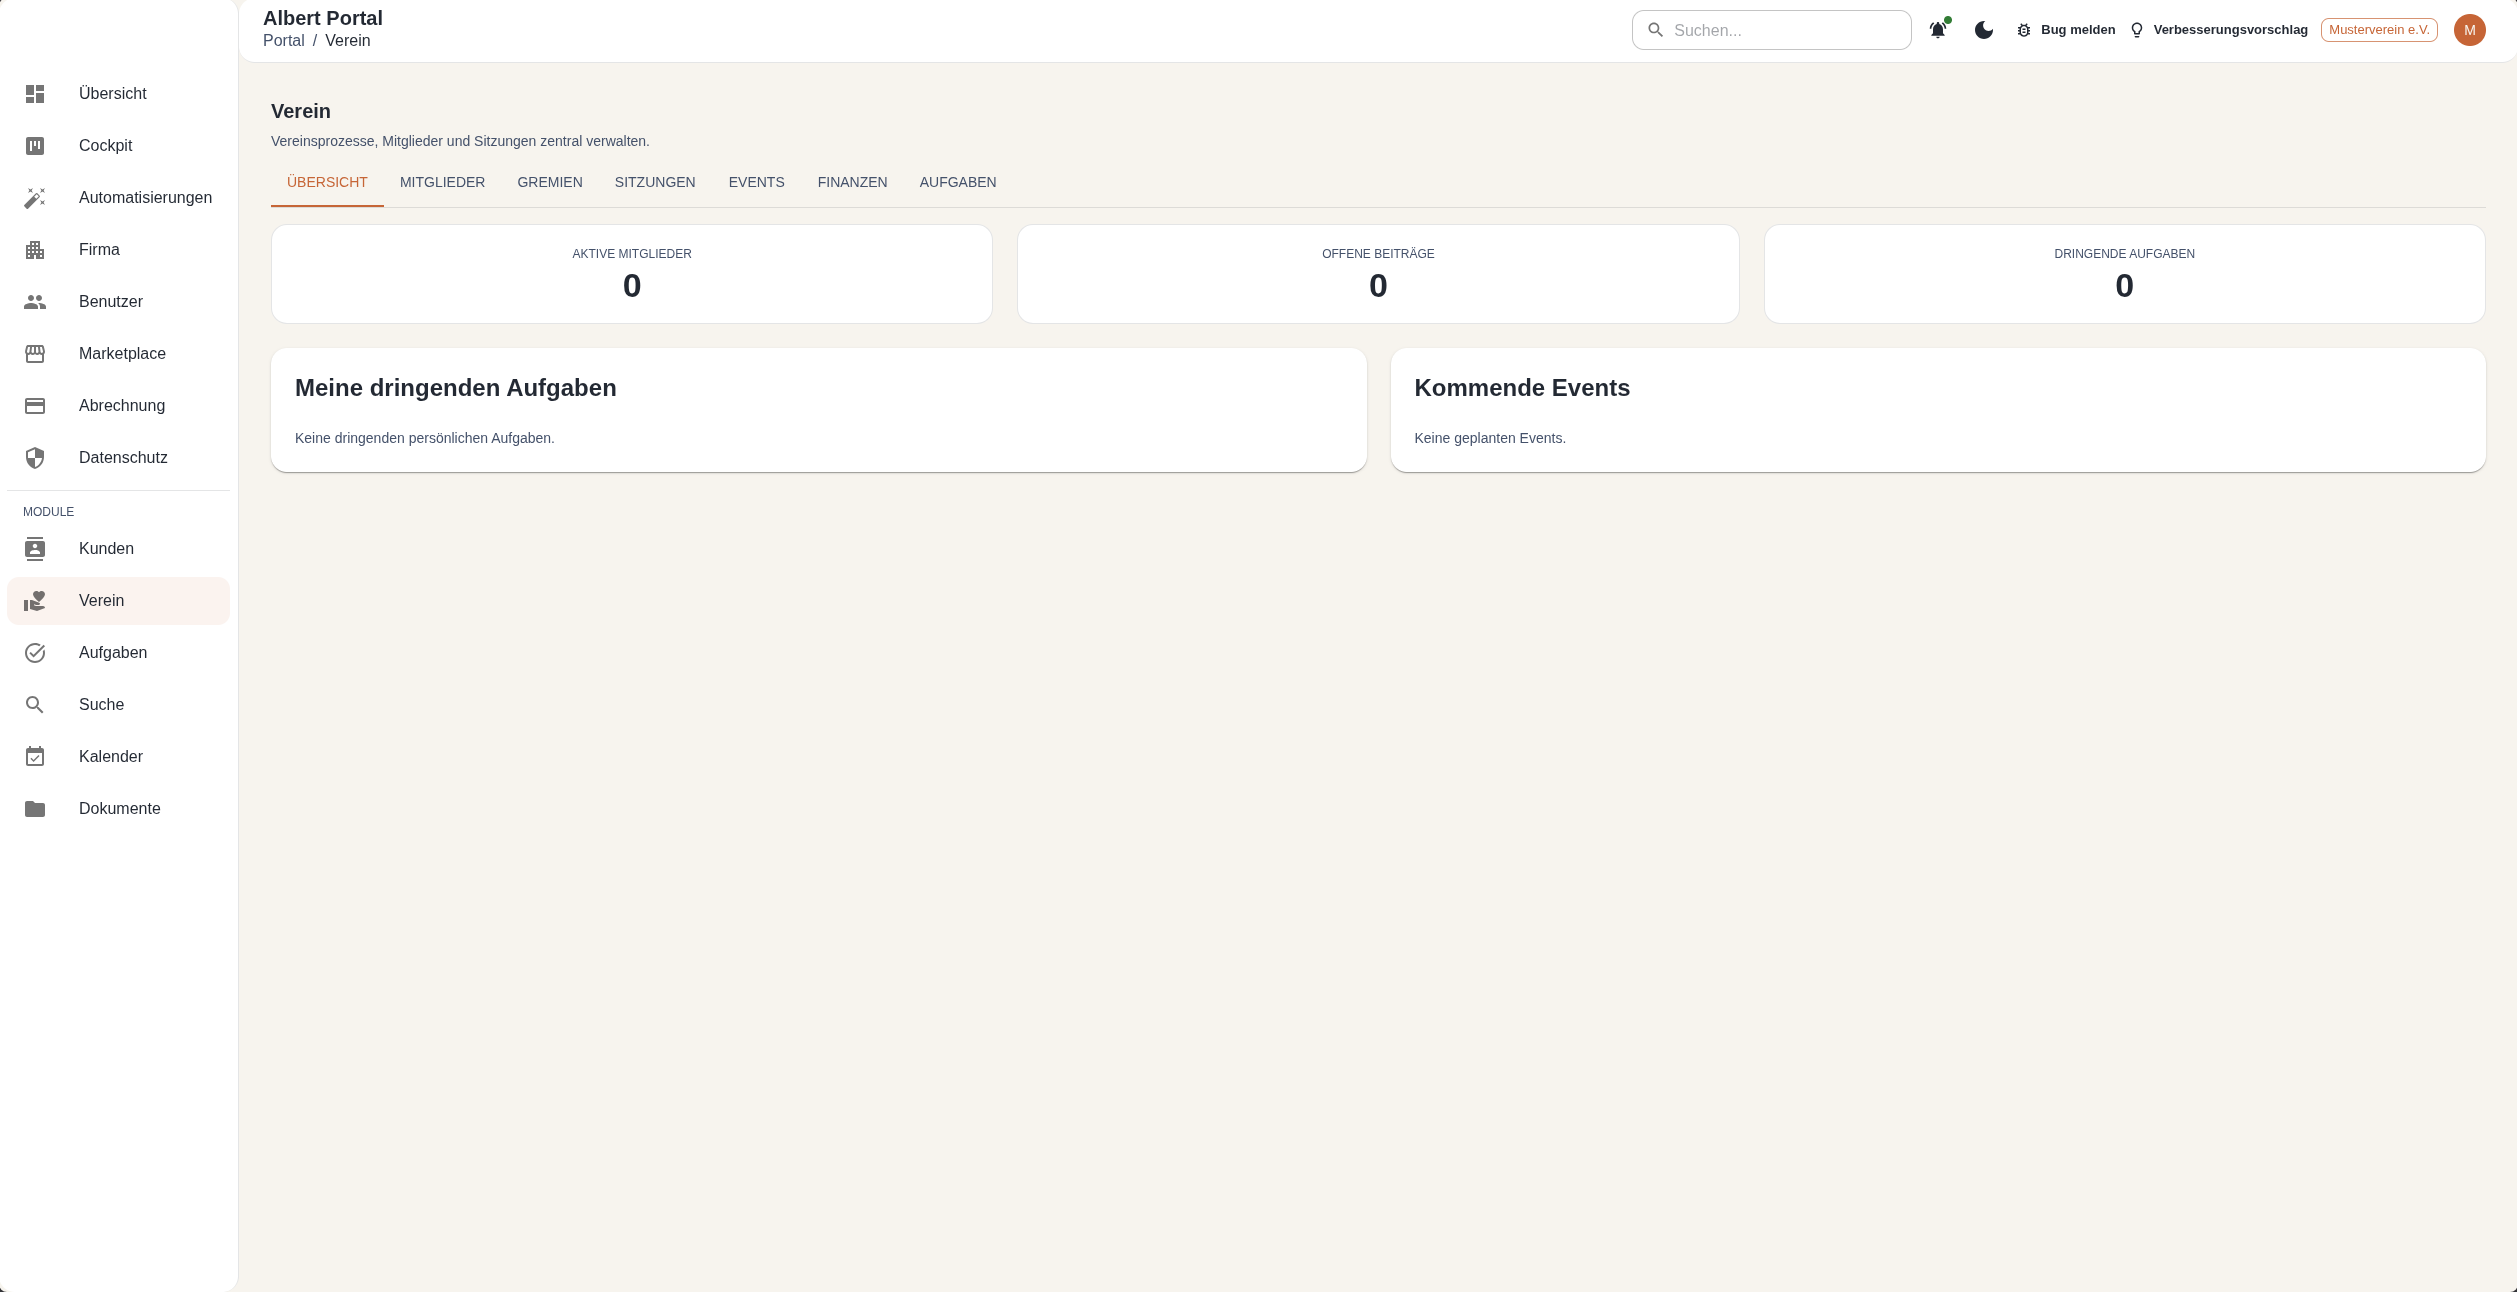The image size is (2517, 1292).
Task: Switch to the Finanzen tab
Action: pos(853,182)
